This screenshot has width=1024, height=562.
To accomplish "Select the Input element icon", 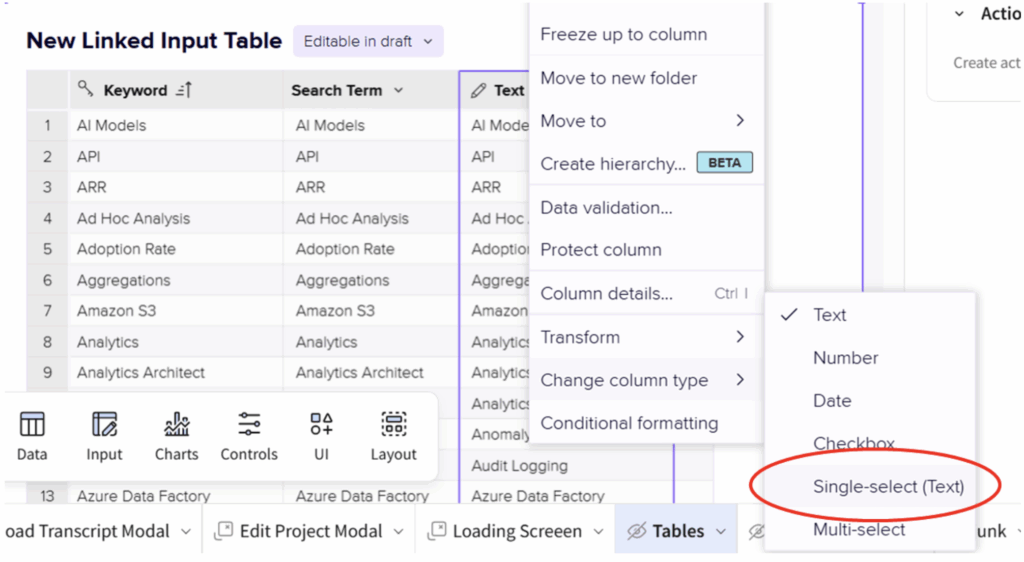I will pos(104,425).
